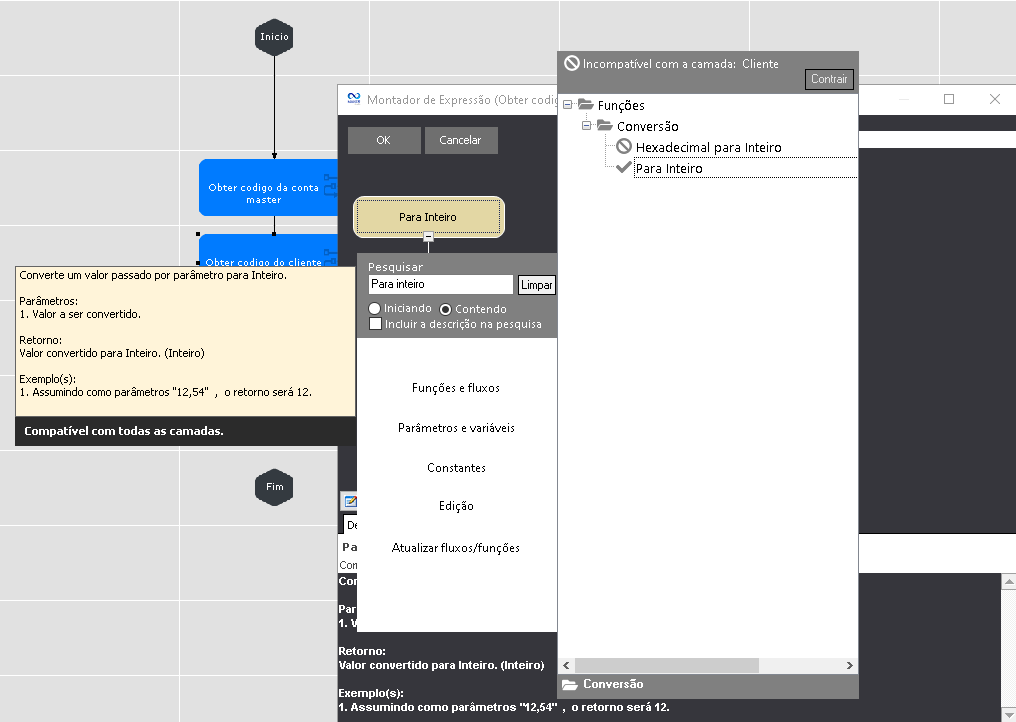The image size is (1016, 722).
Task: Click the checkmark icon beside Para Inteiro
Action: tap(624, 168)
